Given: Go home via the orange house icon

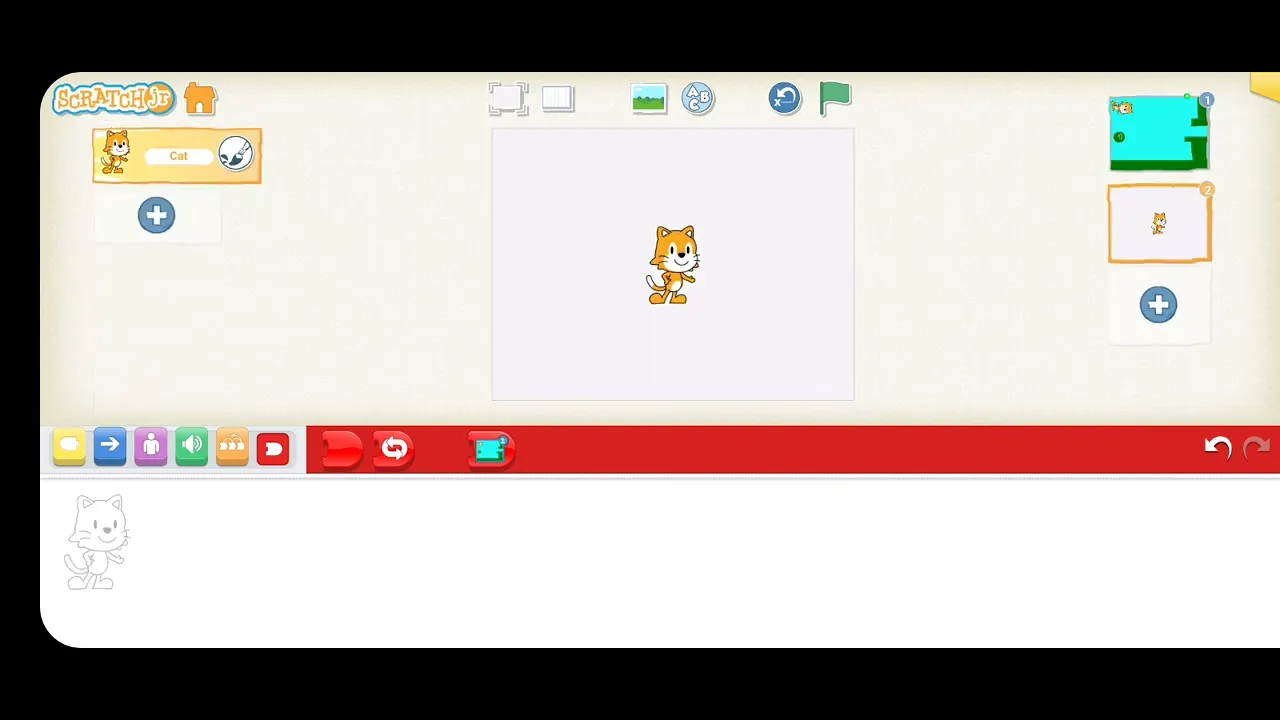Looking at the screenshot, I should (200, 98).
